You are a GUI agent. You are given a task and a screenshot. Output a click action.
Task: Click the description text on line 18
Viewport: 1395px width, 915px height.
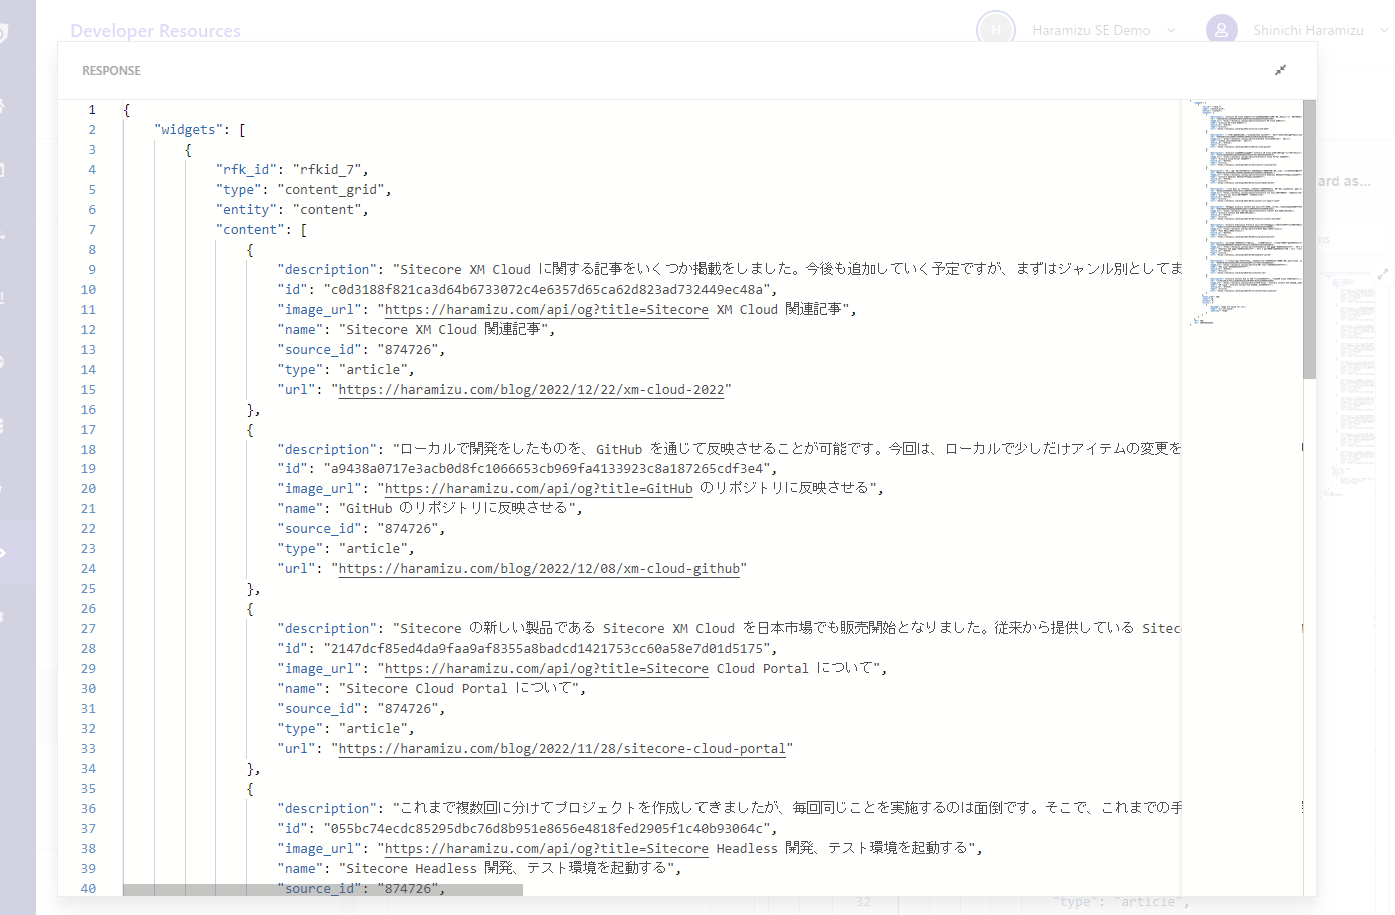[787, 449]
